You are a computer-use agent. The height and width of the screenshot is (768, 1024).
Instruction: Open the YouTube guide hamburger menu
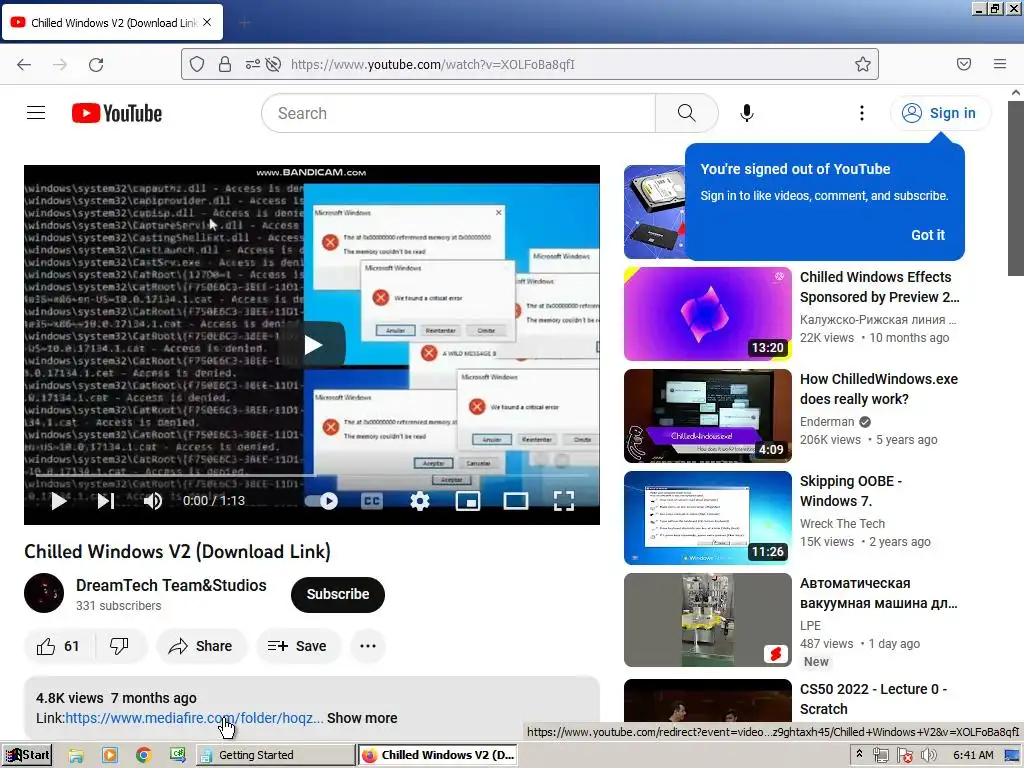[x=36, y=113]
